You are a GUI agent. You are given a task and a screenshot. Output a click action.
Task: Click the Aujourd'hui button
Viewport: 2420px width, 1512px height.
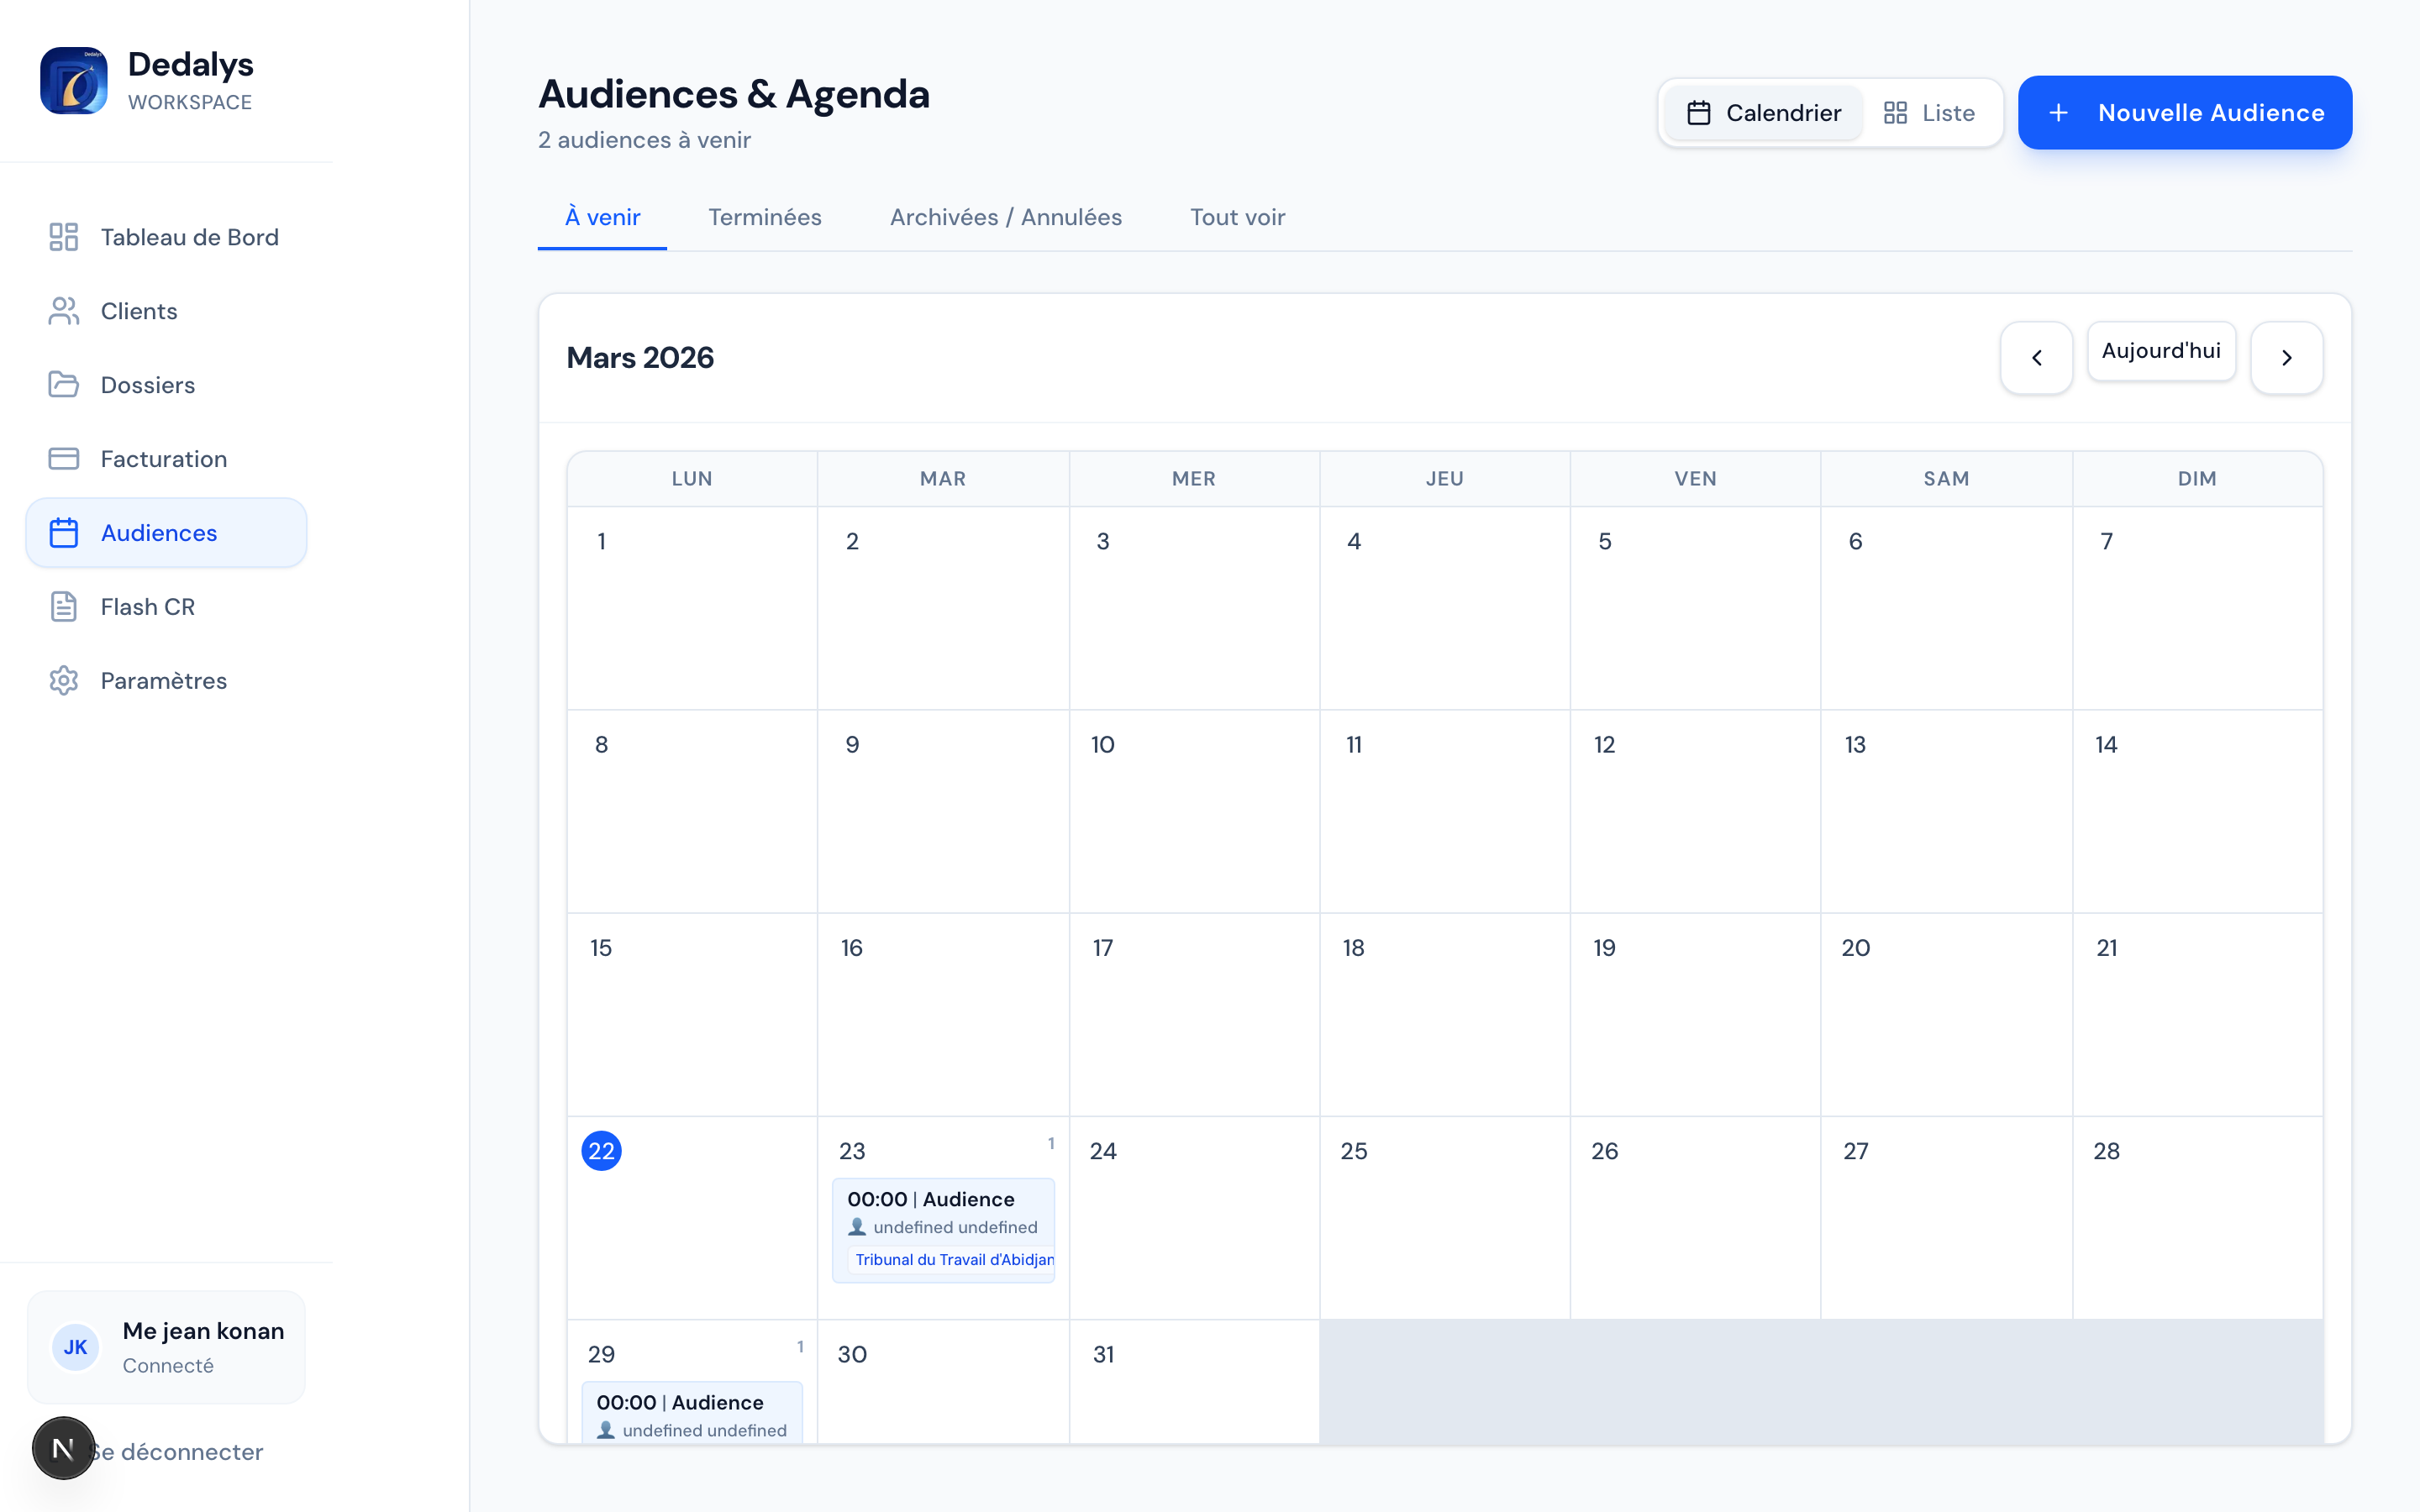point(2161,351)
